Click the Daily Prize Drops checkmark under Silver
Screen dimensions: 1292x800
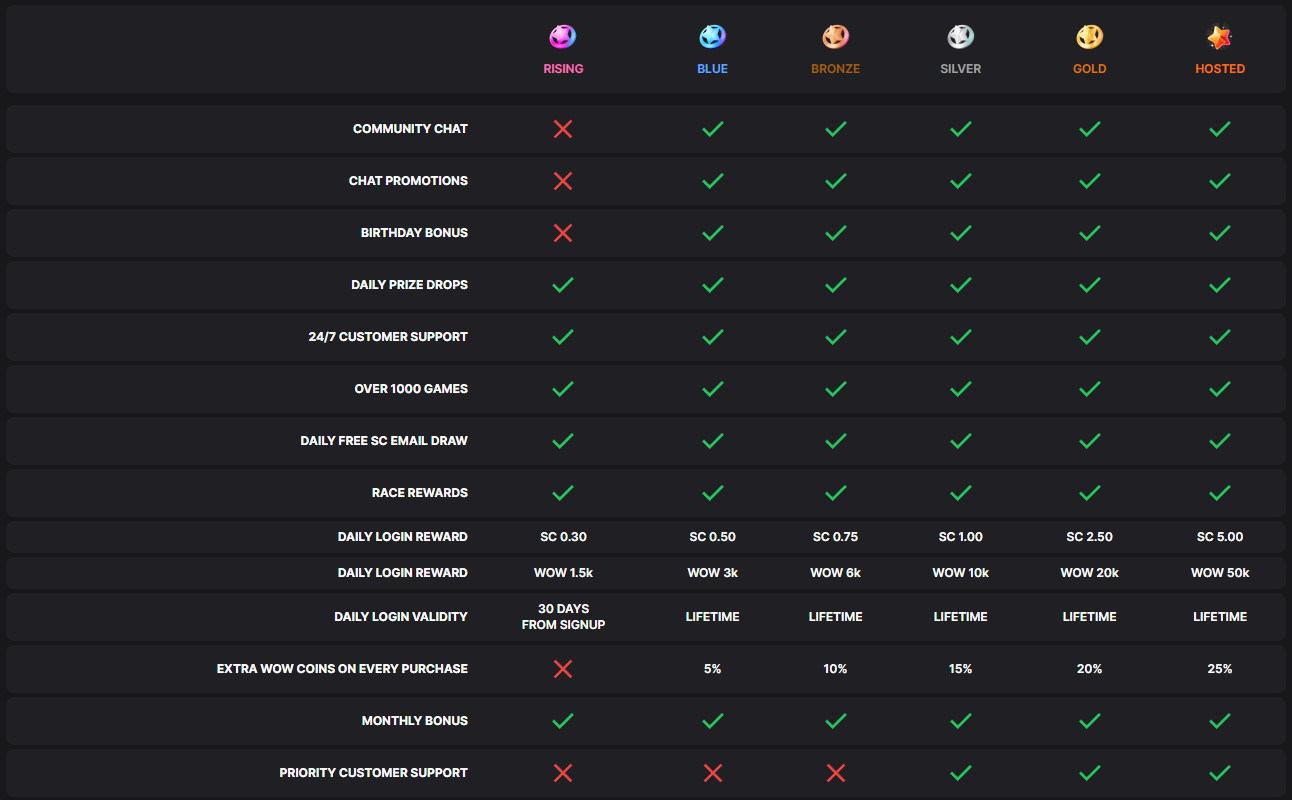pos(961,285)
